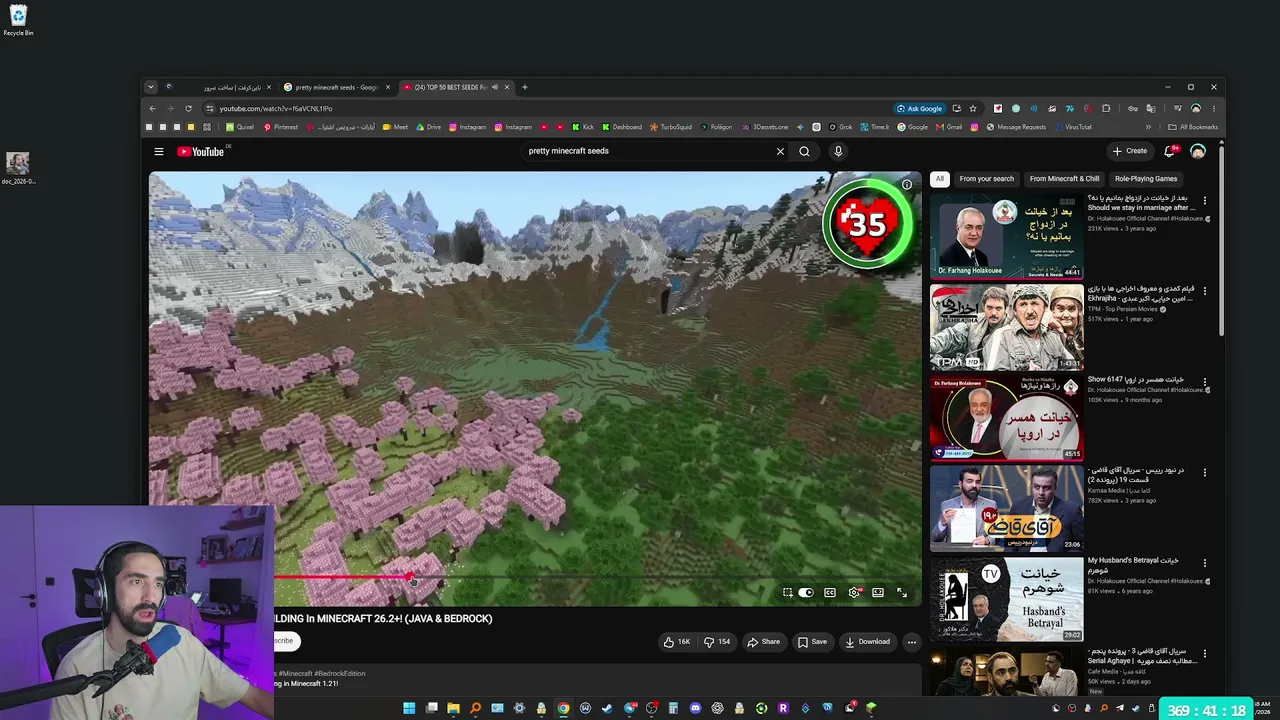Open the Ekhrajiha movie thumbnail
Screen dimensions: 1280x720
pyautogui.click(x=1006, y=328)
